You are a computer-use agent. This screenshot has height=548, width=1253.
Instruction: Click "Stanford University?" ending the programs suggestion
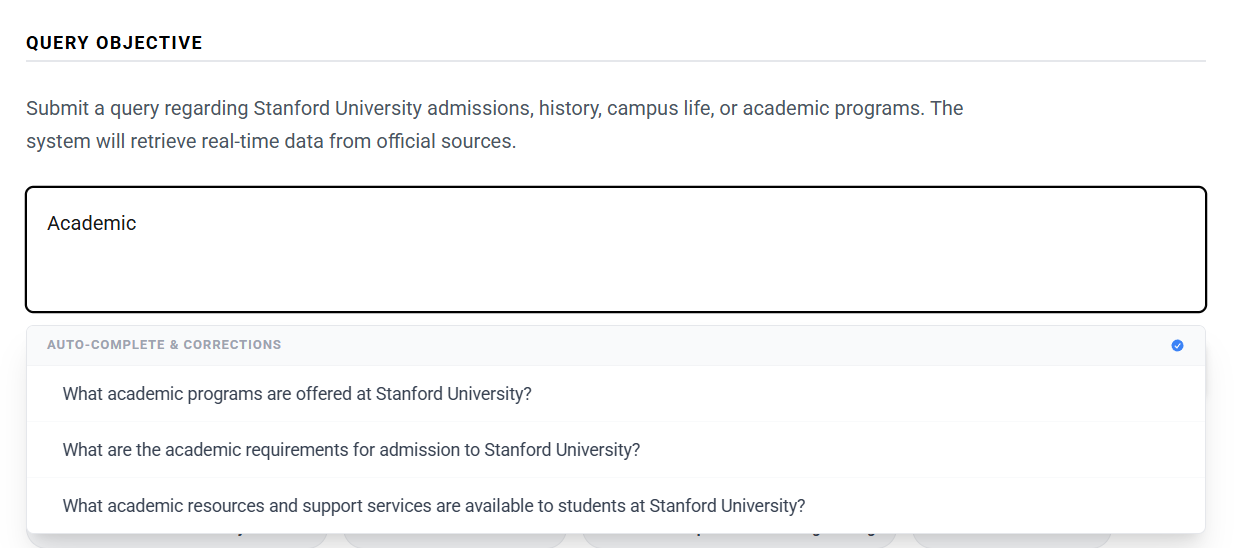454,394
